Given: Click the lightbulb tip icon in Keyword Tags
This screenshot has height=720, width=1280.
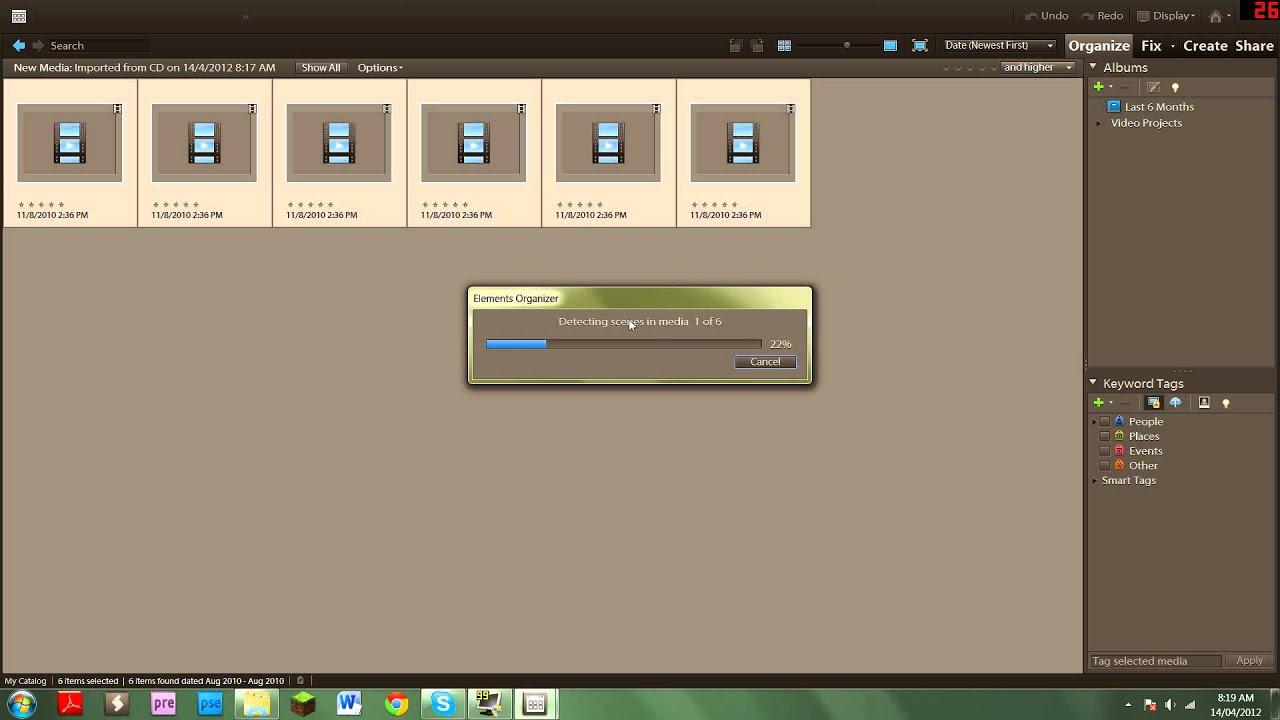Looking at the screenshot, I should coord(1226,403).
